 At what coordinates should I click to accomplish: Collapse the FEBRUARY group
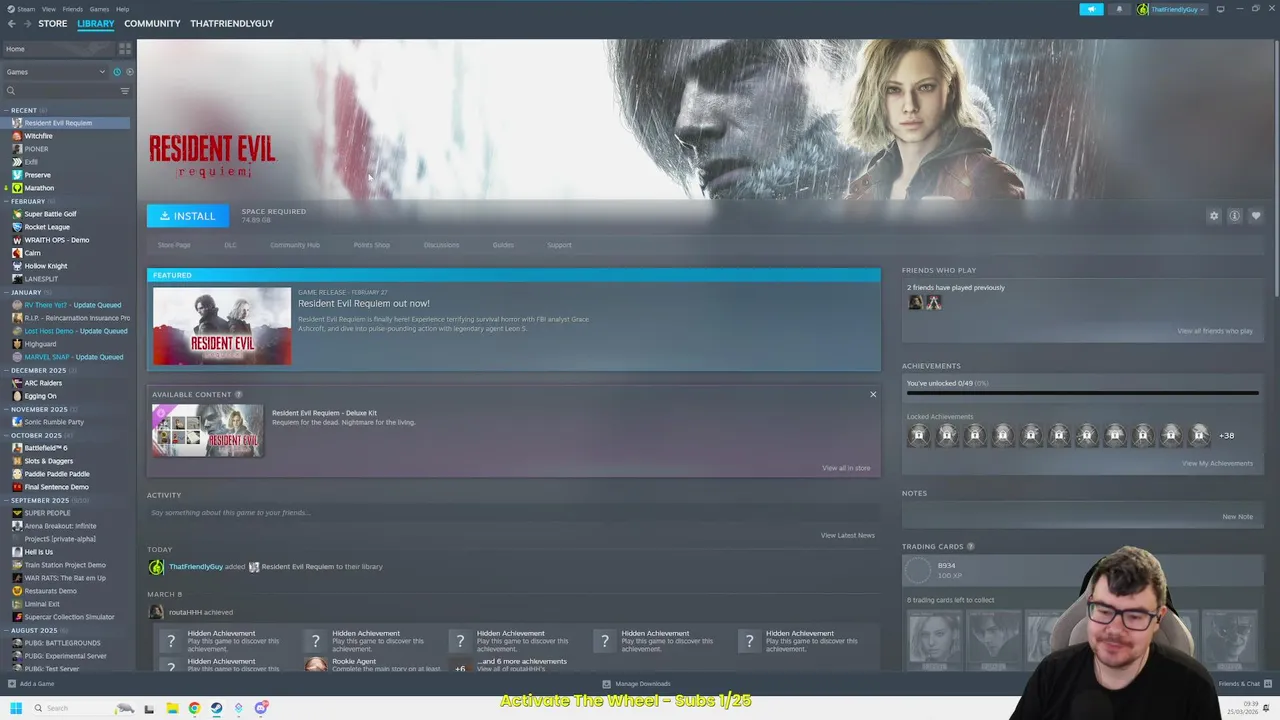coord(7,201)
